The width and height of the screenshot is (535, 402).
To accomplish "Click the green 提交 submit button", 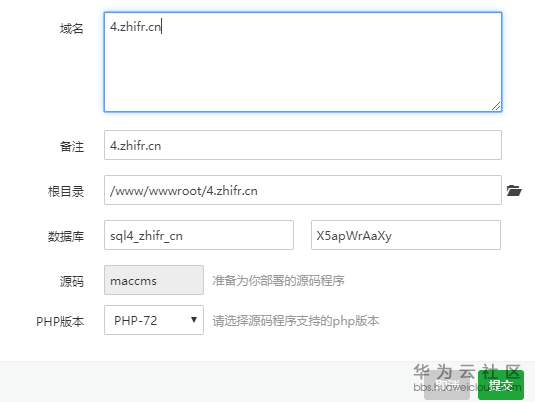I will pyautogui.click(x=501, y=385).
